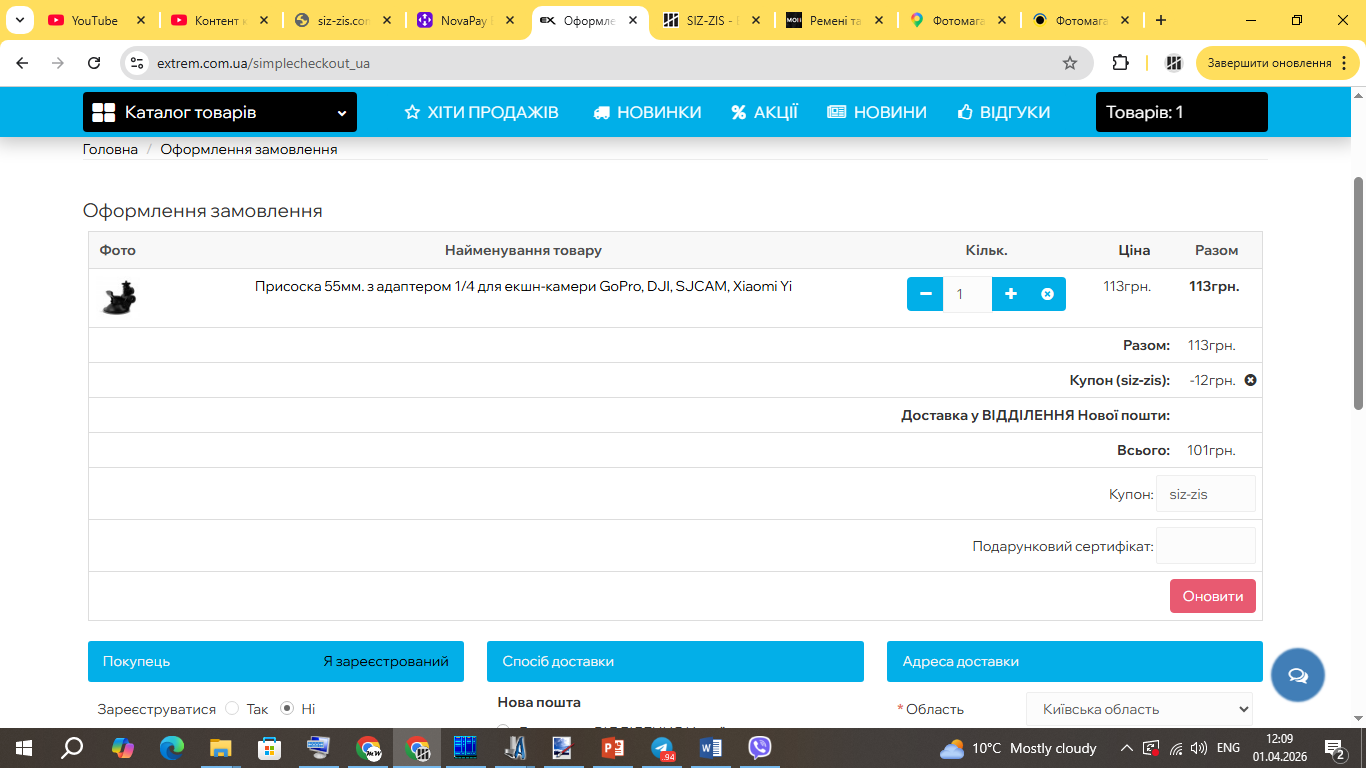The width and height of the screenshot is (1366, 768).
Task: Remove product from cart with x icon
Action: [x=1047, y=294]
